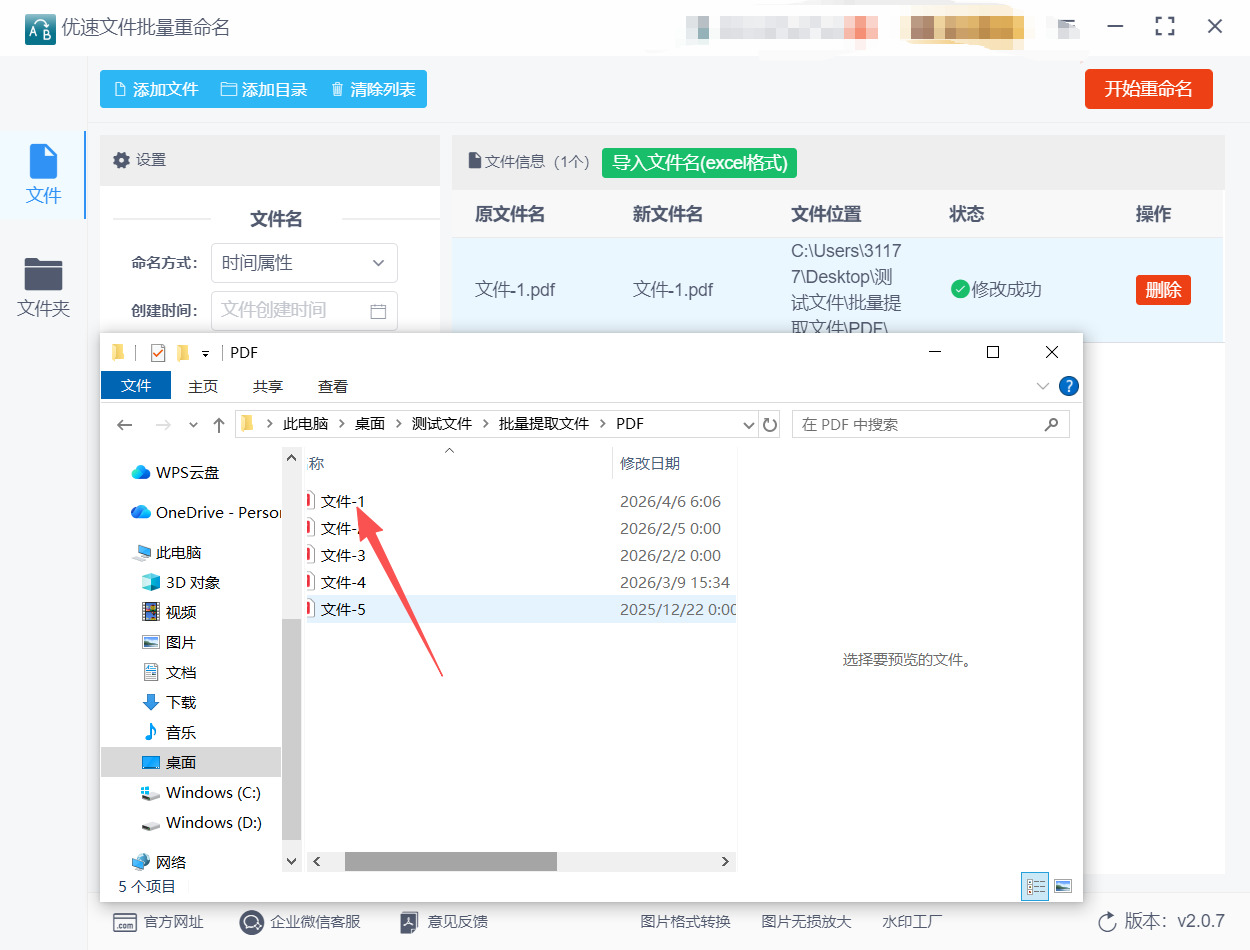Screen dimensions: 1250x950
Task: Open the 命名方式 时间属性 dropdown
Action: pos(304,263)
